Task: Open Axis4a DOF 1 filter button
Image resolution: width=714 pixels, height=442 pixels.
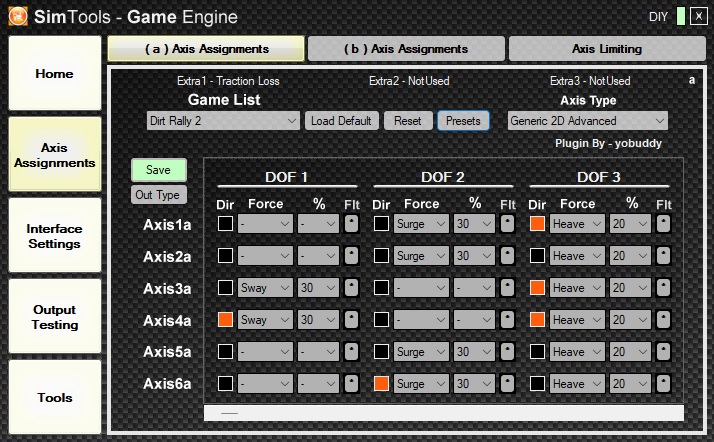Action: [351, 320]
